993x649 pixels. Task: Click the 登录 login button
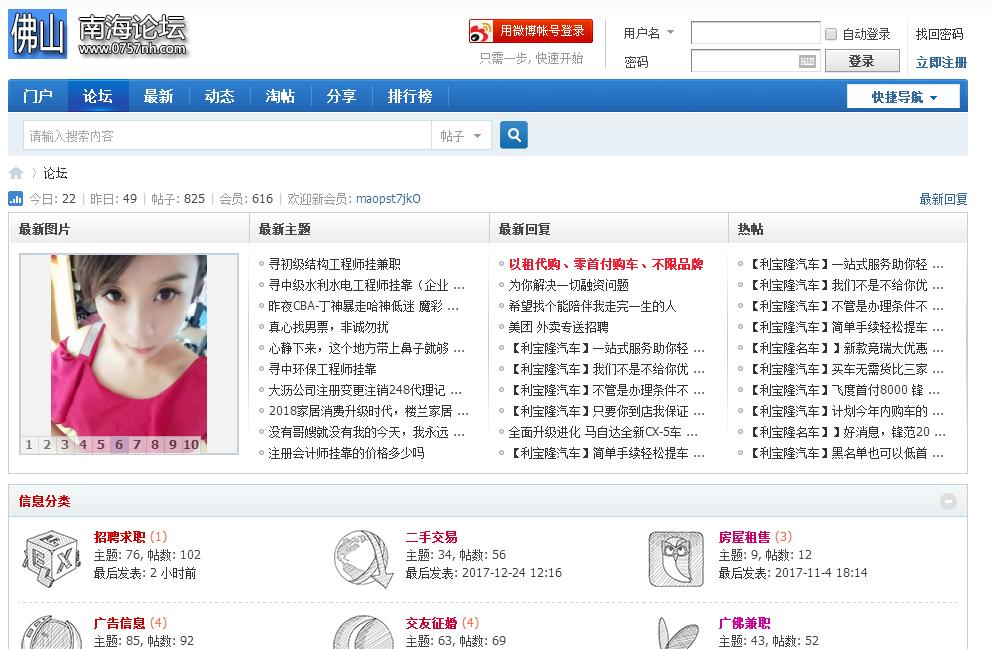point(862,61)
